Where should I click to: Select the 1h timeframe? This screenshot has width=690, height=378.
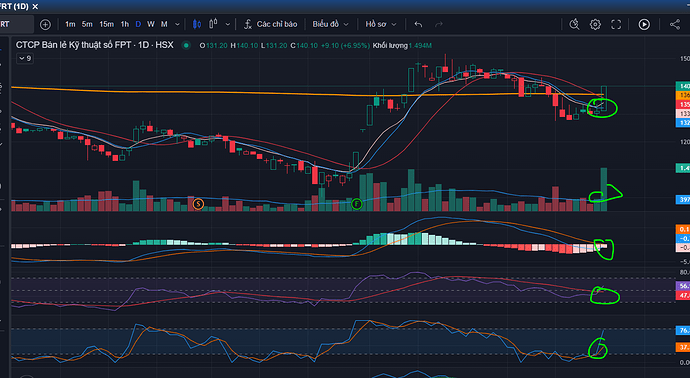click(125, 24)
